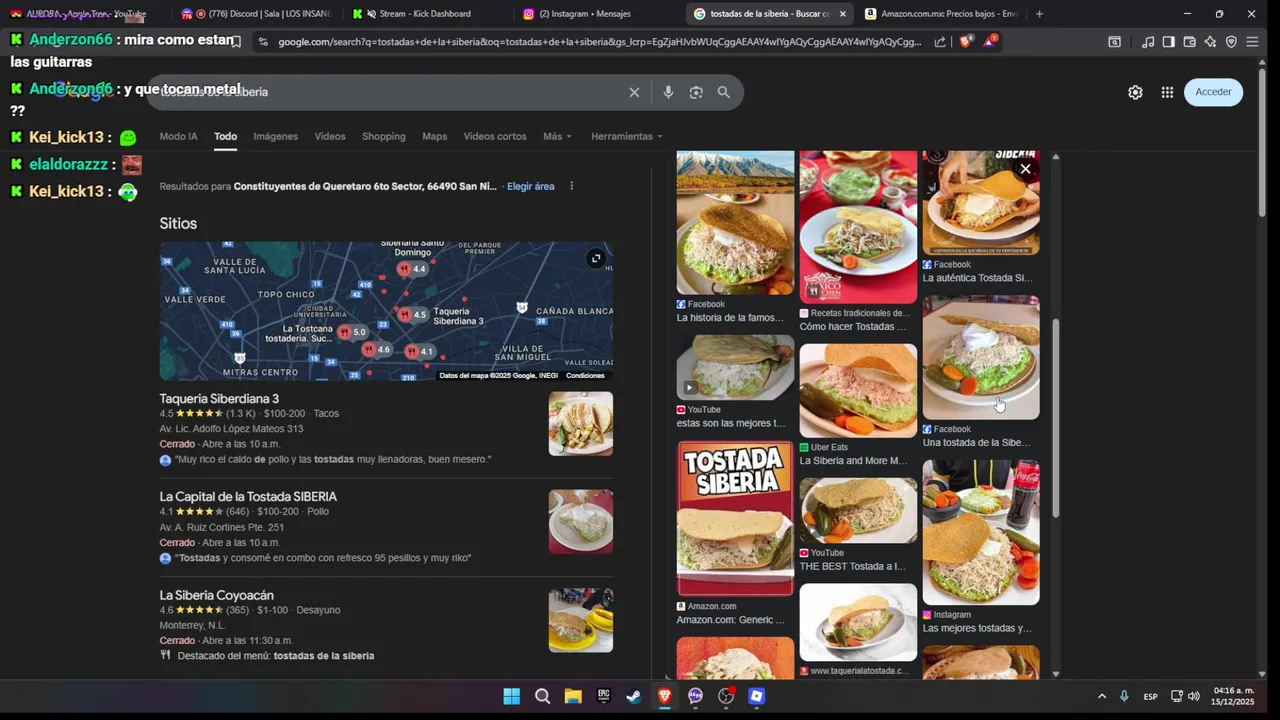Open Windows taskbar search
The height and width of the screenshot is (720, 1280).
point(542,696)
